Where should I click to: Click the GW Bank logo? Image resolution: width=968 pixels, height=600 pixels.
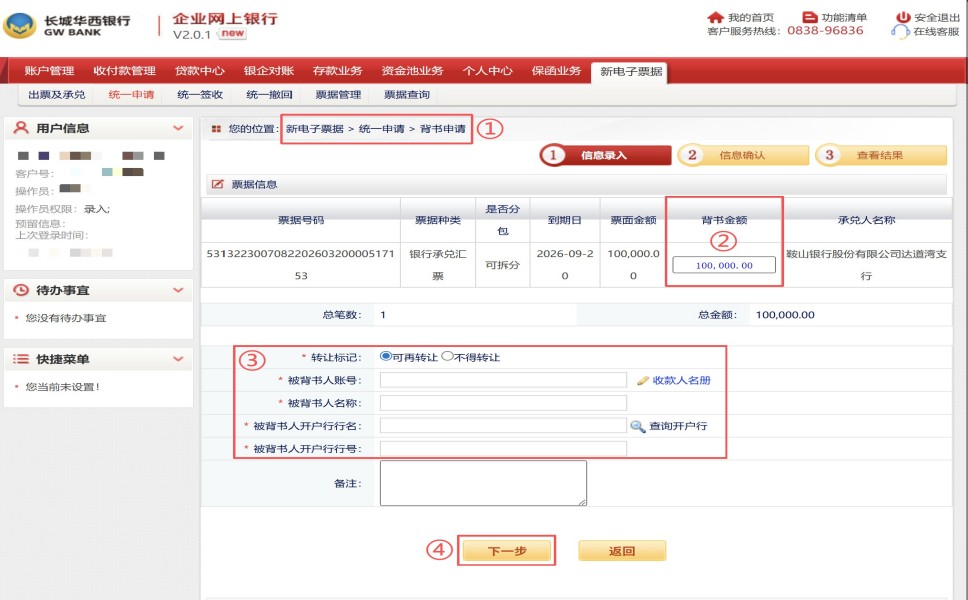pyautogui.click(x=20, y=25)
